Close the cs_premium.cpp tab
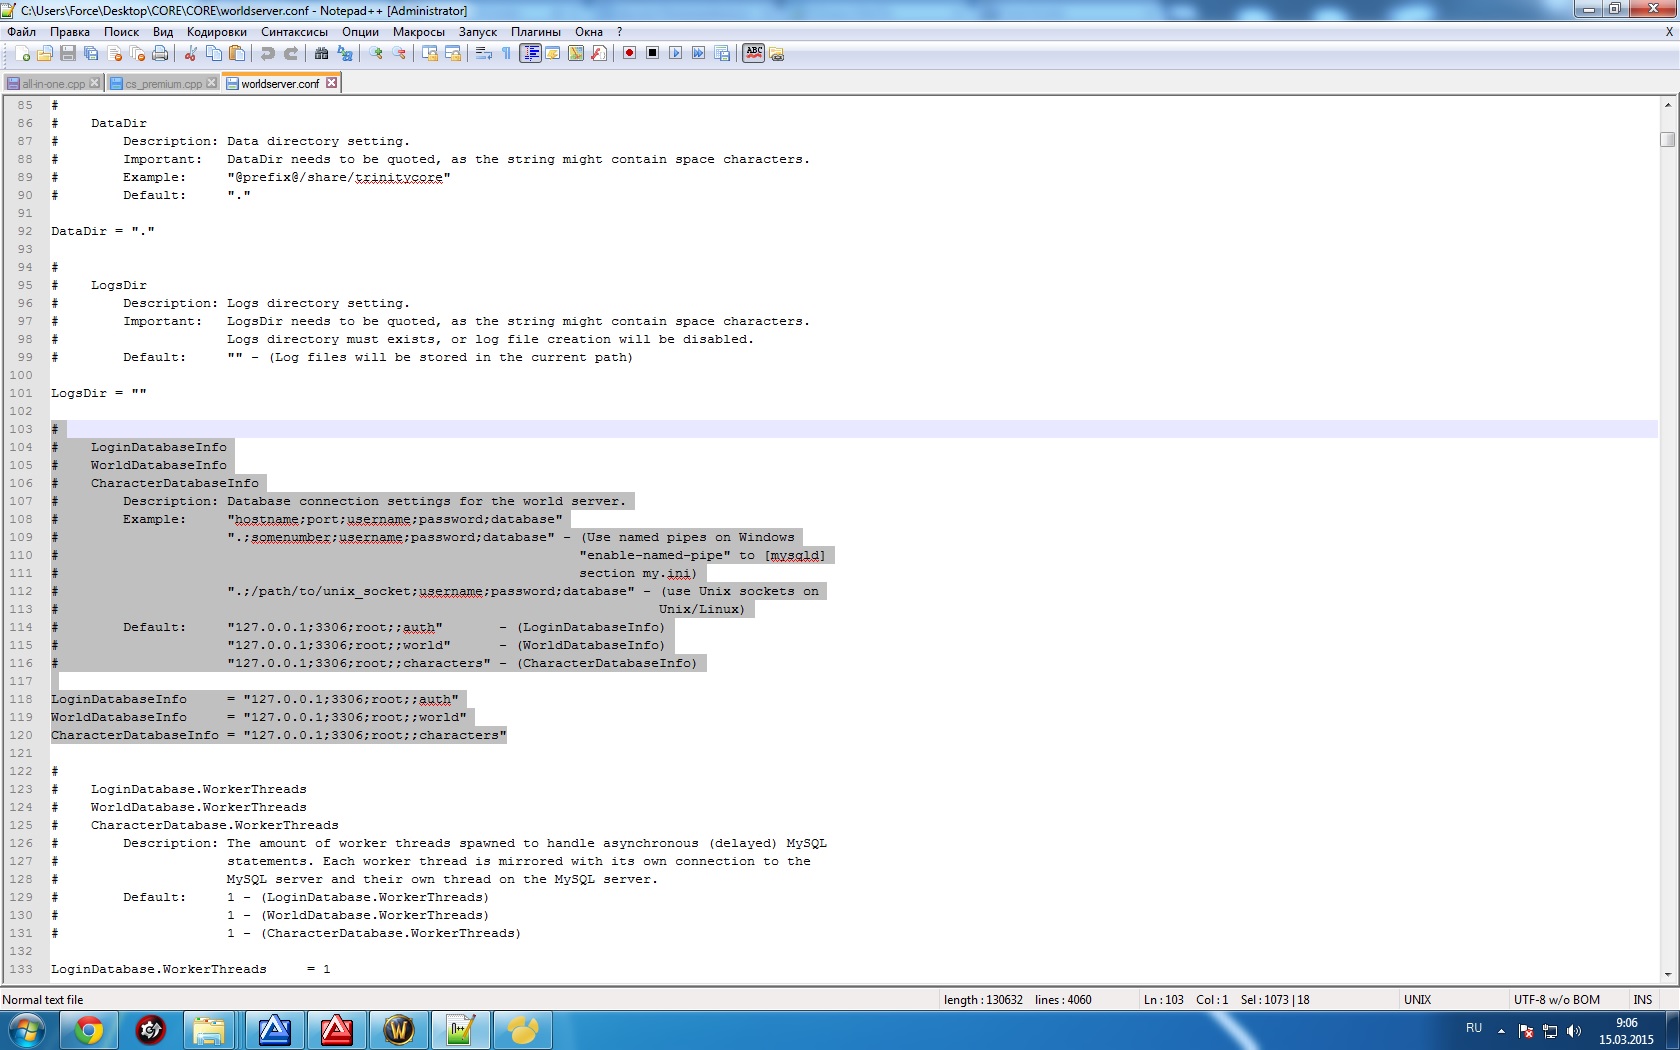Image resolution: width=1680 pixels, height=1050 pixels. coord(211,83)
